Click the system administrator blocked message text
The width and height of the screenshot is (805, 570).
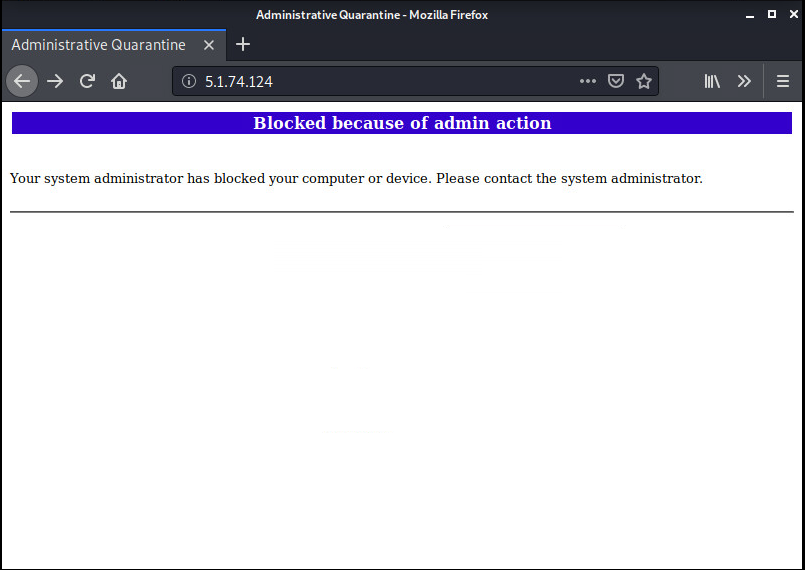point(356,179)
